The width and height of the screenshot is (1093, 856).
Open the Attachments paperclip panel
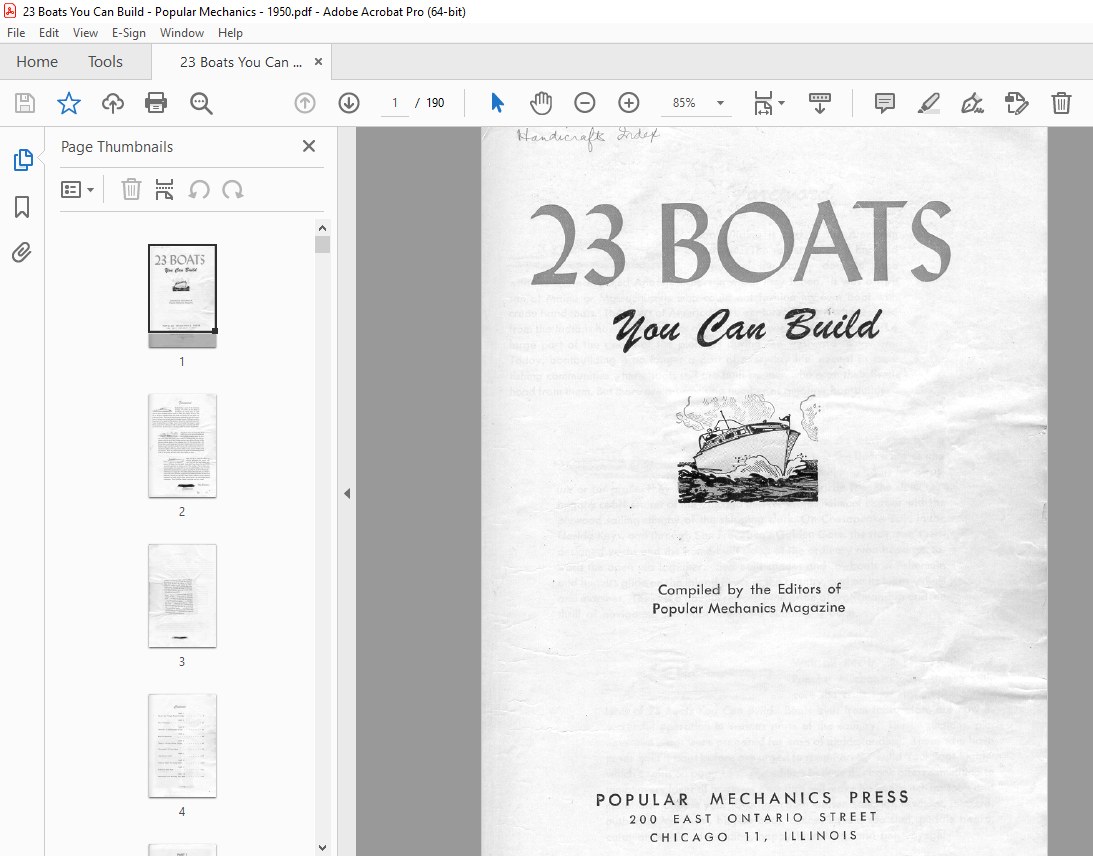pyautogui.click(x=22, y=252)
